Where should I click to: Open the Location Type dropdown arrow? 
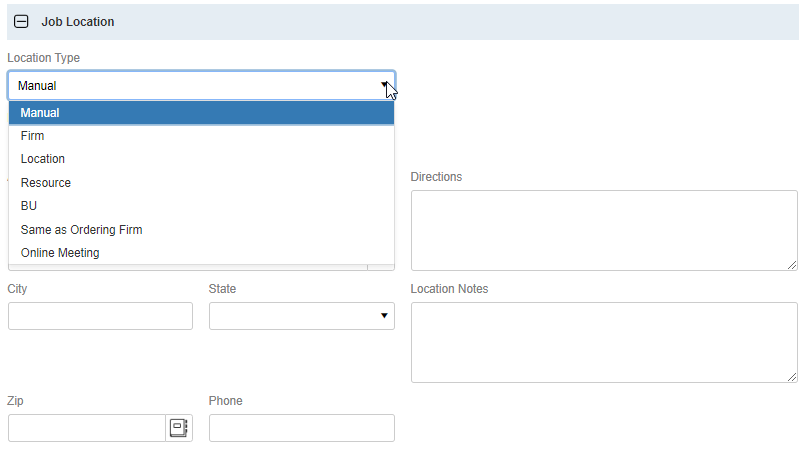384,86
